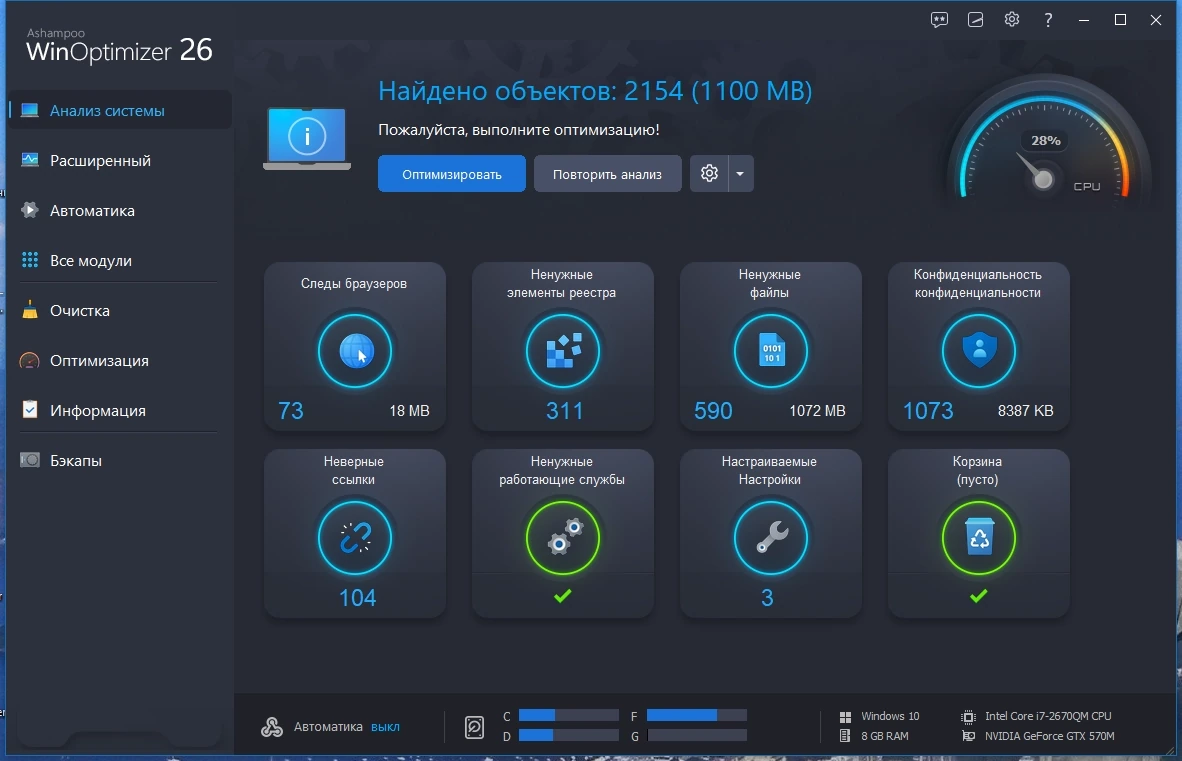Click the C drive usage bar
Screen dimensions: 1182x761
coord(568,716)
